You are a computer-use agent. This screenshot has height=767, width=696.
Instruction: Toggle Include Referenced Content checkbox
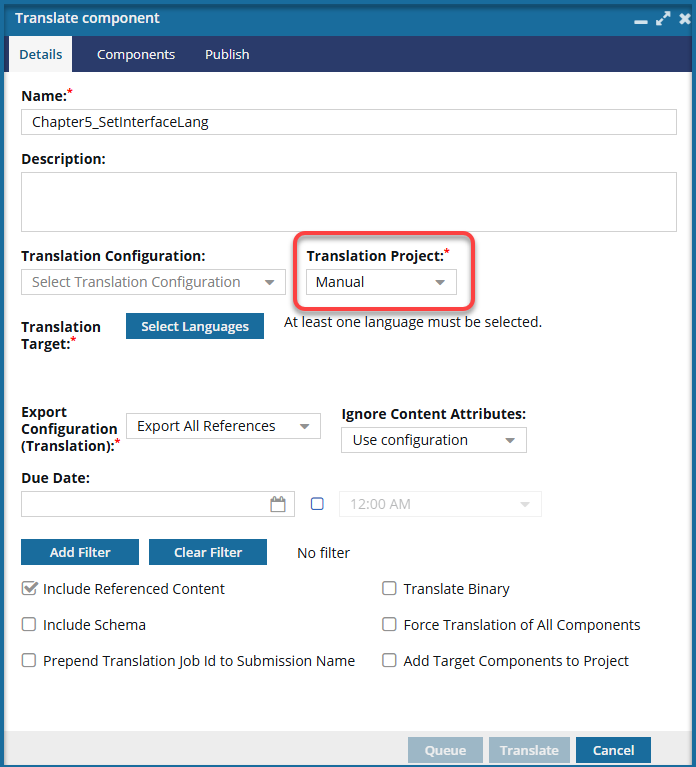pos(29,589)
